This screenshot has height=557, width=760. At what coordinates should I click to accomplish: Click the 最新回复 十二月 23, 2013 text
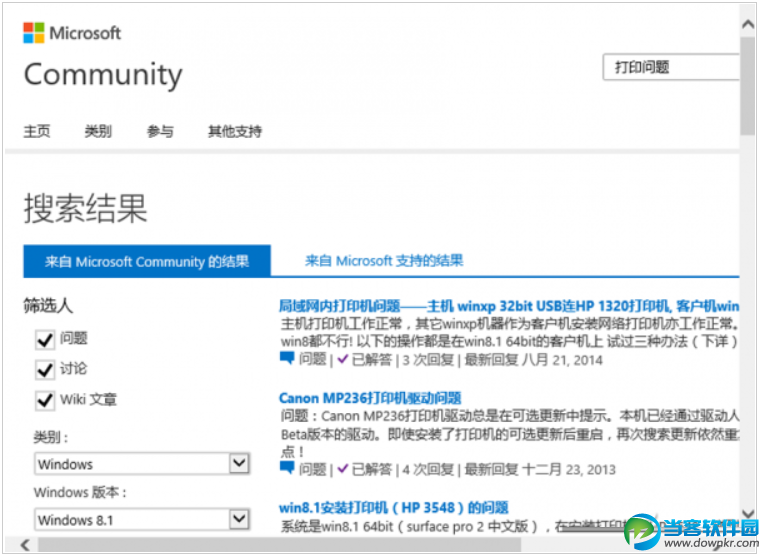pos(540,469)
